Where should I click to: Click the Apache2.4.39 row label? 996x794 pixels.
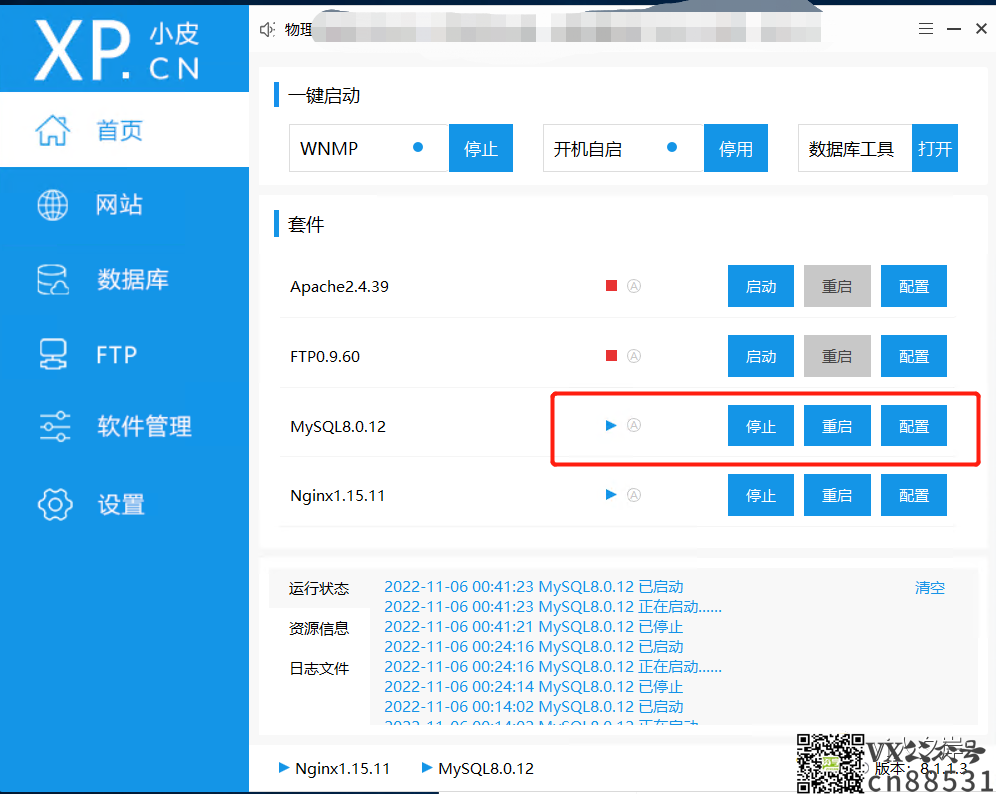[x=339, y=286]
